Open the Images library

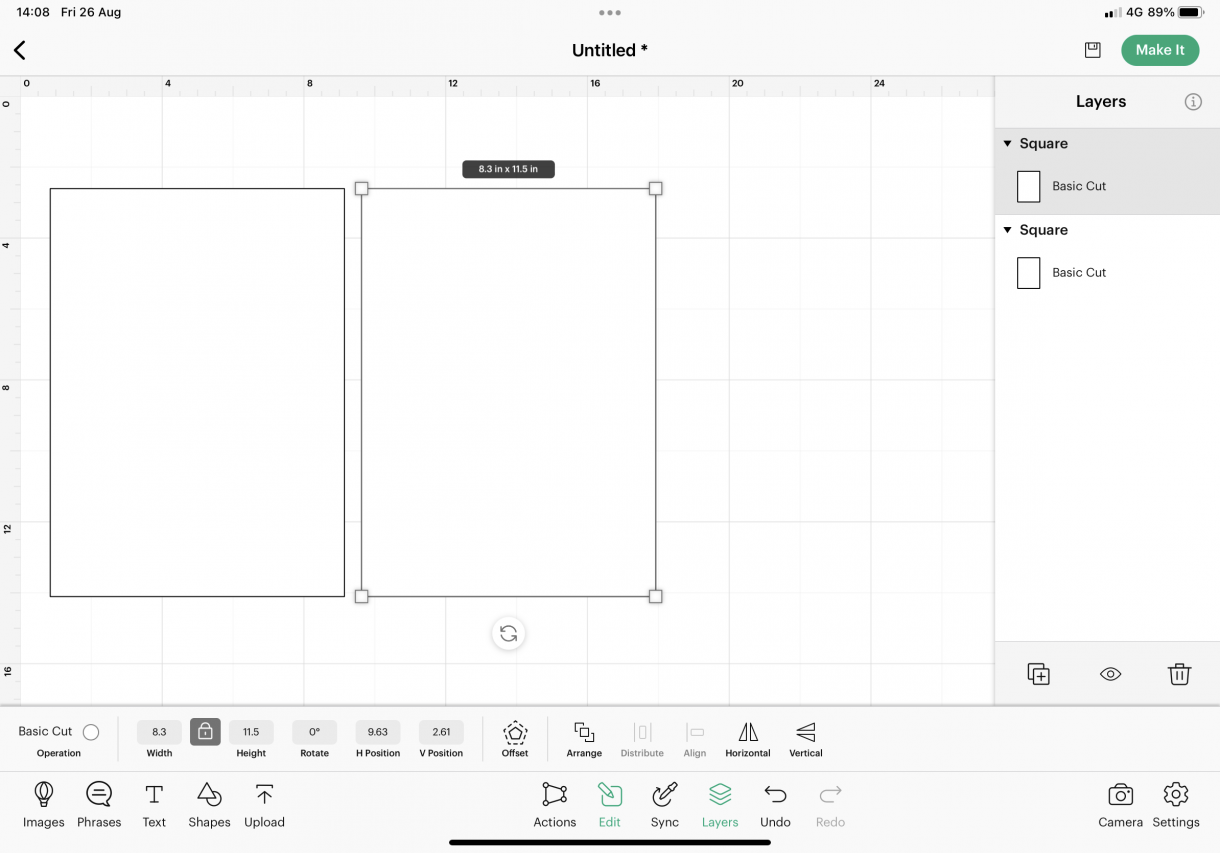coord(44,805)
